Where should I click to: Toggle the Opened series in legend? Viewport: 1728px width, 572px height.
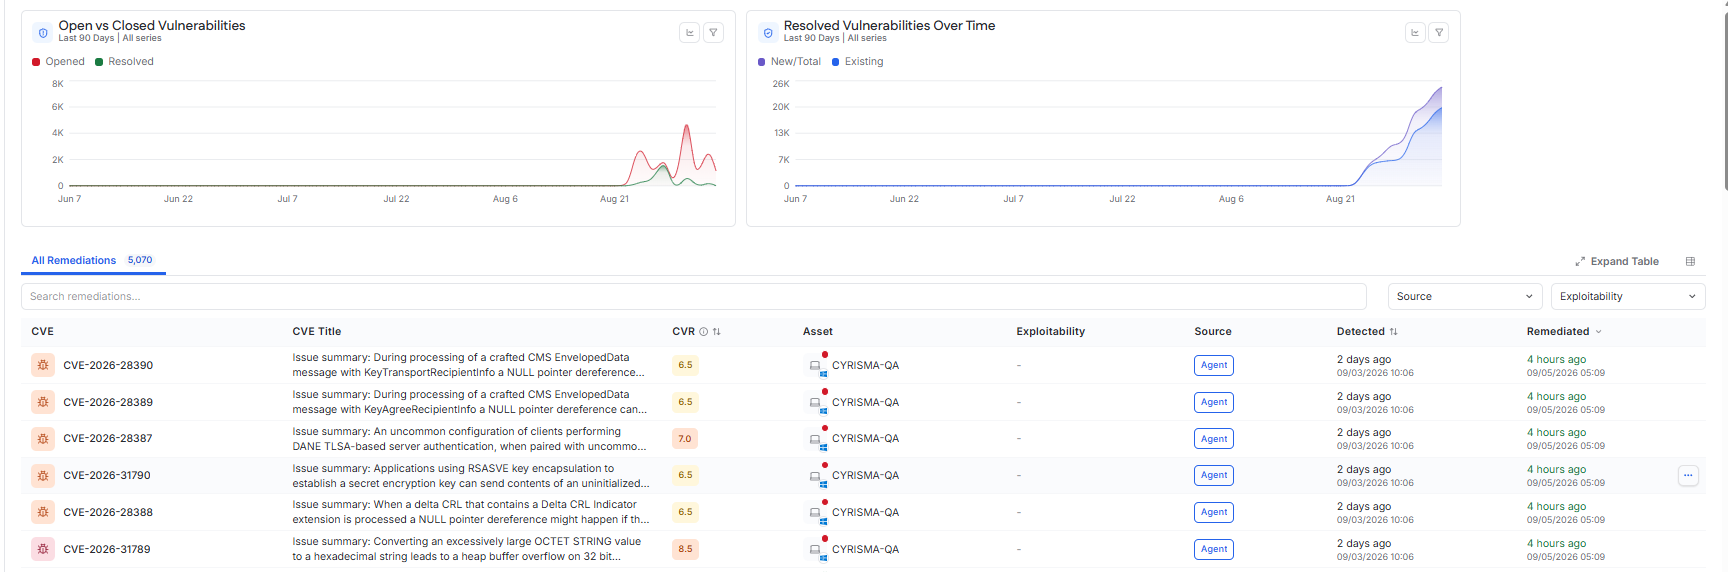(58, 62)
